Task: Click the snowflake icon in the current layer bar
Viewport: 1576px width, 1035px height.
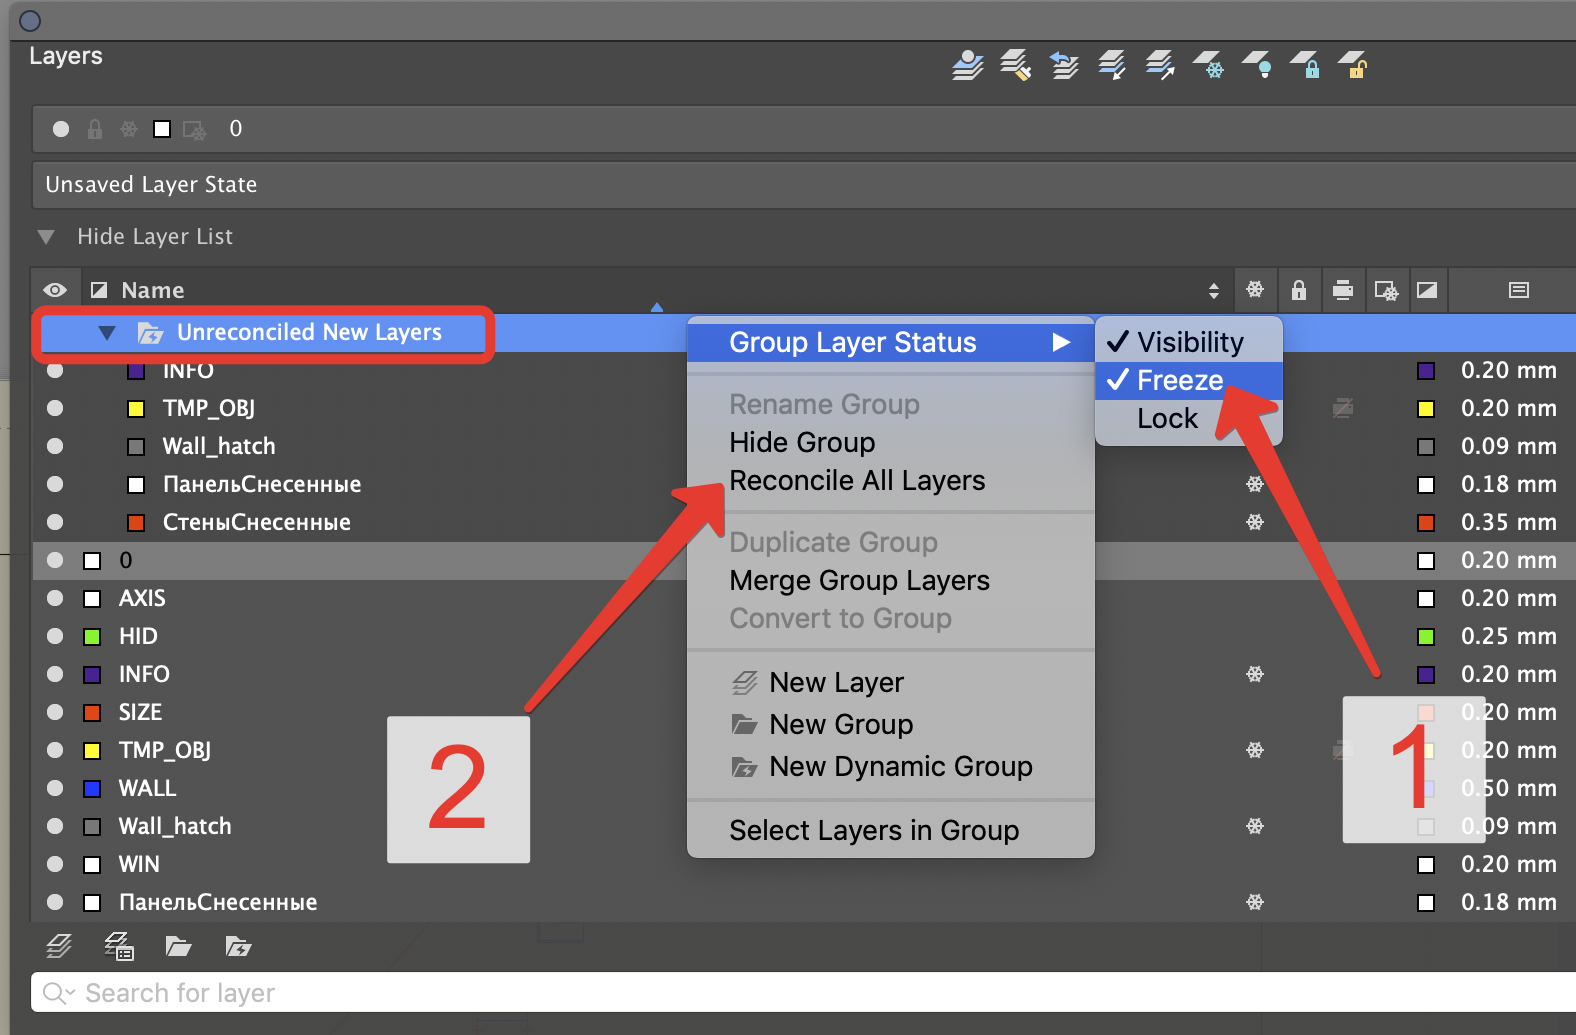Action: 129,129
